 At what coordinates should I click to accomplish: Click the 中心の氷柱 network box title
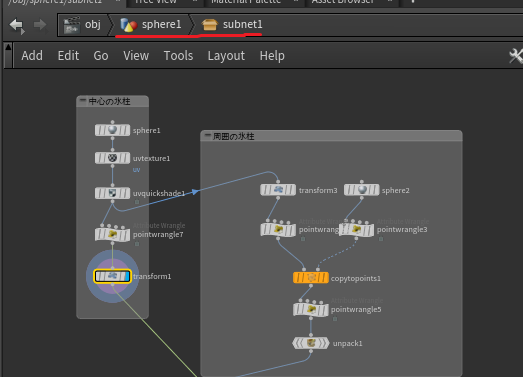coord(109,101)
